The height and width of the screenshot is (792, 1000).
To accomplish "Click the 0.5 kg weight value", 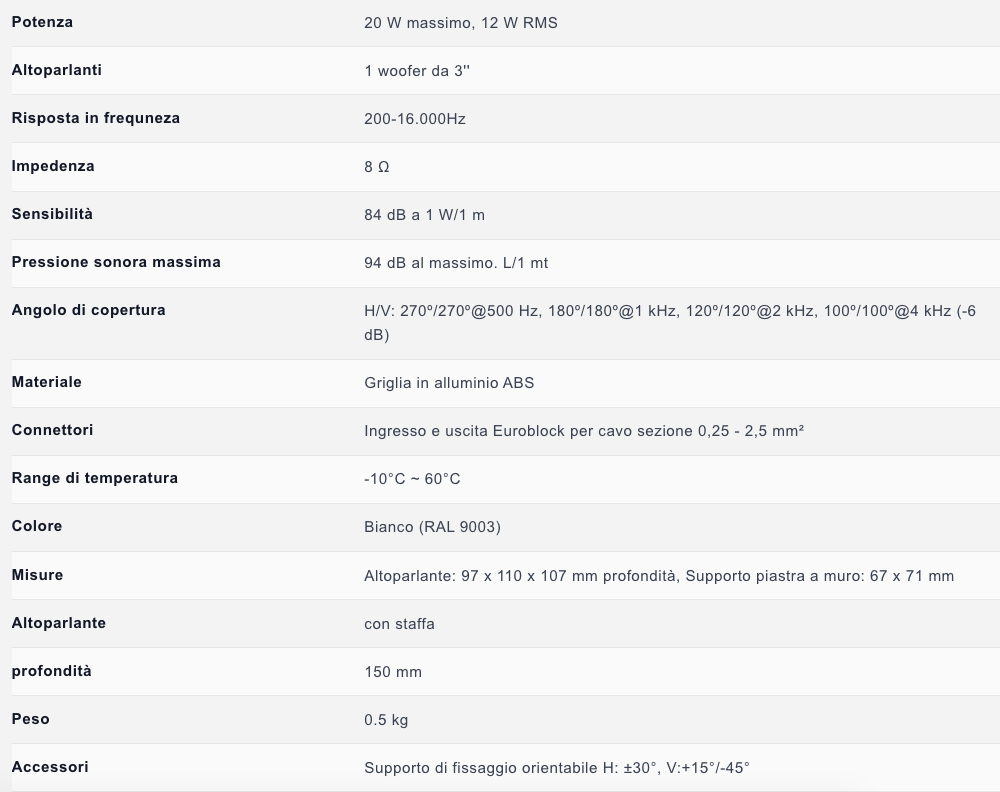I will [x=386, y=720].
